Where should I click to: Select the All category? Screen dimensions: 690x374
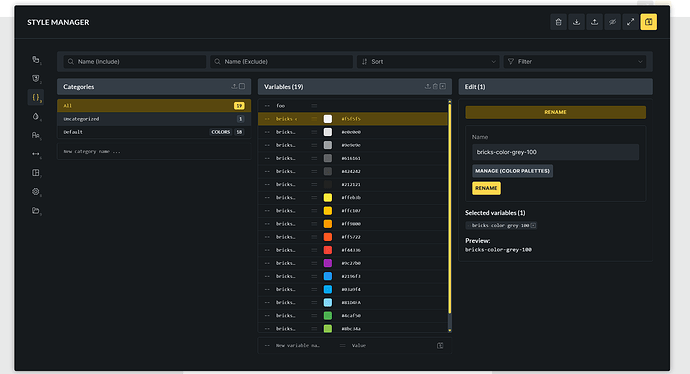[154, 106]
